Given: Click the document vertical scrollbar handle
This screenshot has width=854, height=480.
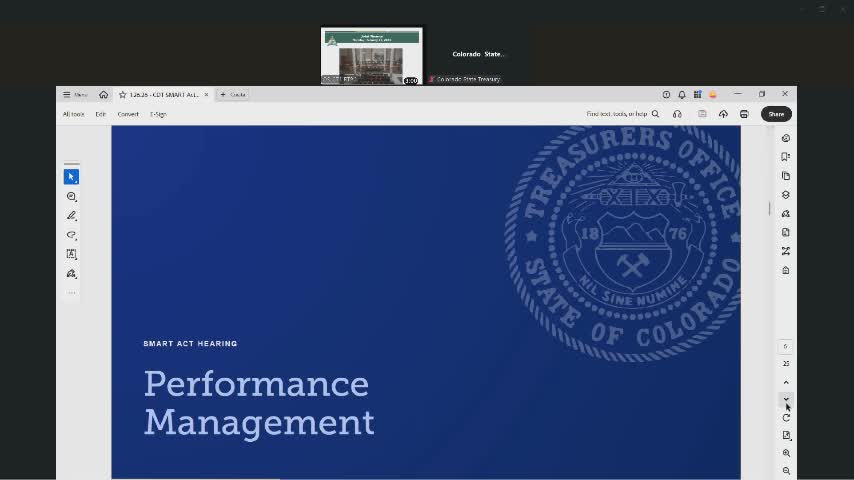Looking at the screenshot, I should (x=770, y=208).
